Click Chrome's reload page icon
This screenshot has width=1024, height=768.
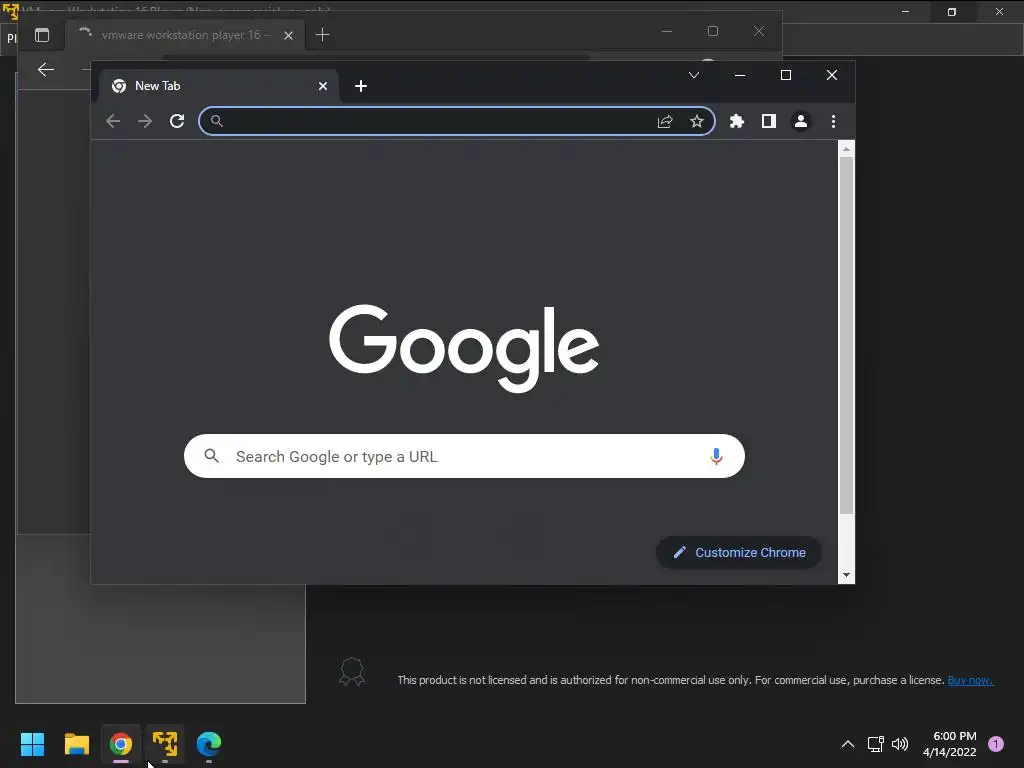point(177,121)
